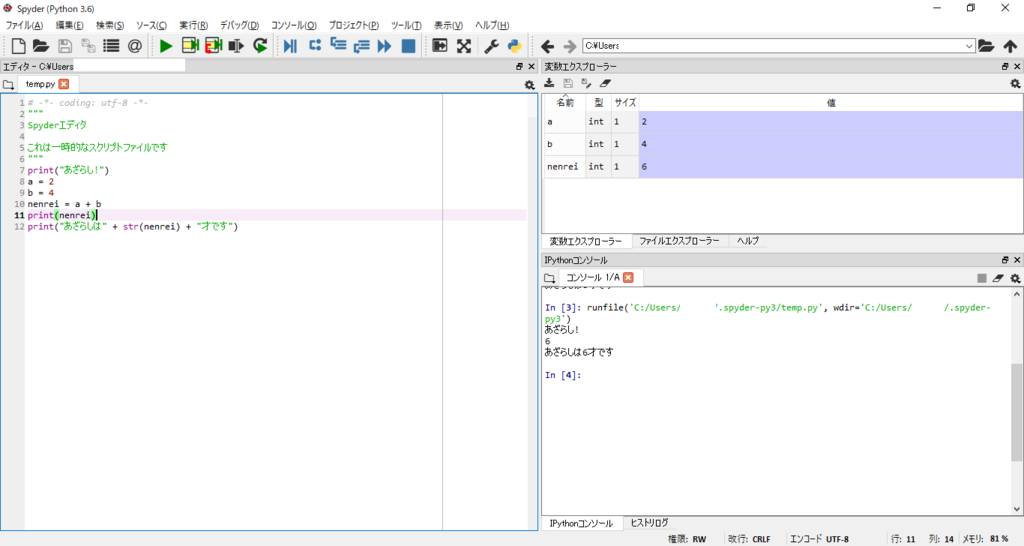Clear the console with the eraser icon
This screenshot has height=546, width=1024.
pyautogui.click(x=998, y=278)
